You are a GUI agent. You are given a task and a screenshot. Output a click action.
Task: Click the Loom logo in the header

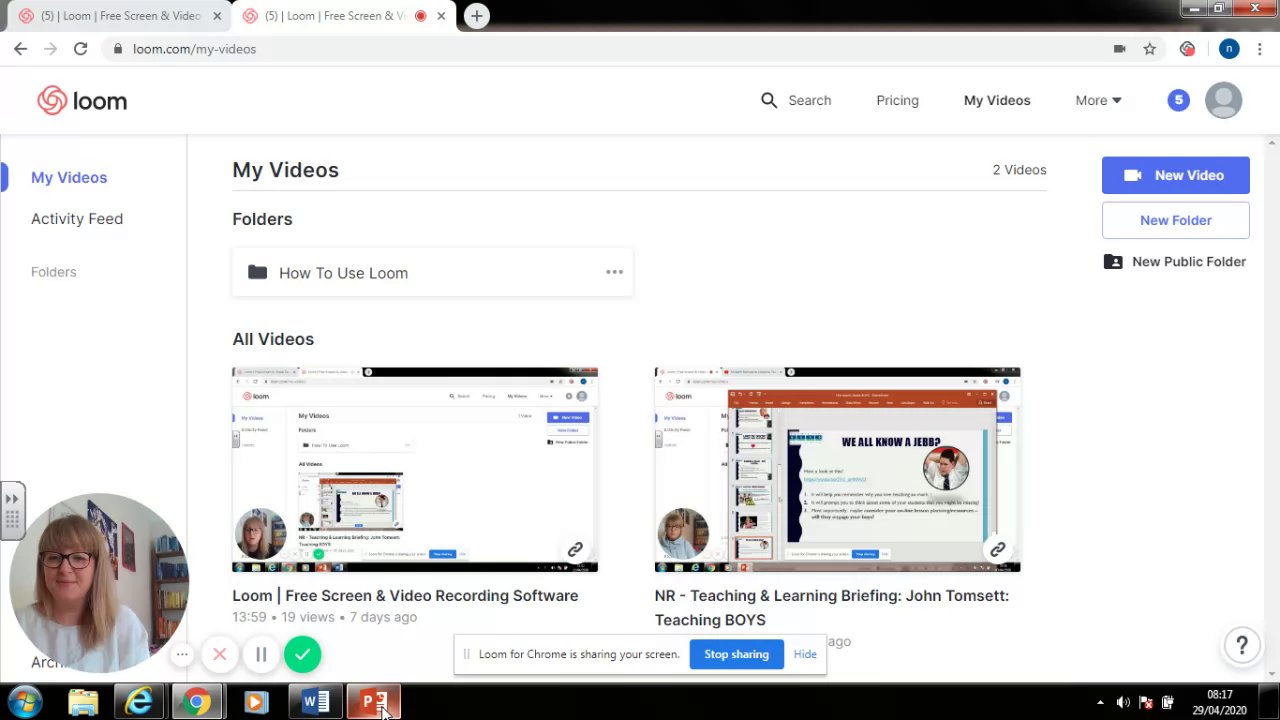tap(82, 100)
